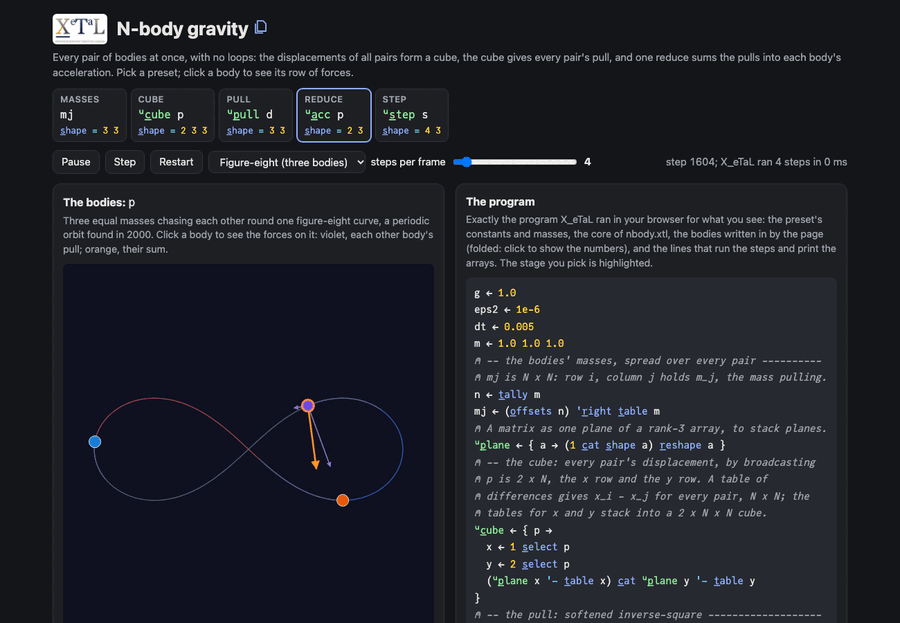
Task: Click 'shape' link in the STEP card
Action: (x=395, y=130)
